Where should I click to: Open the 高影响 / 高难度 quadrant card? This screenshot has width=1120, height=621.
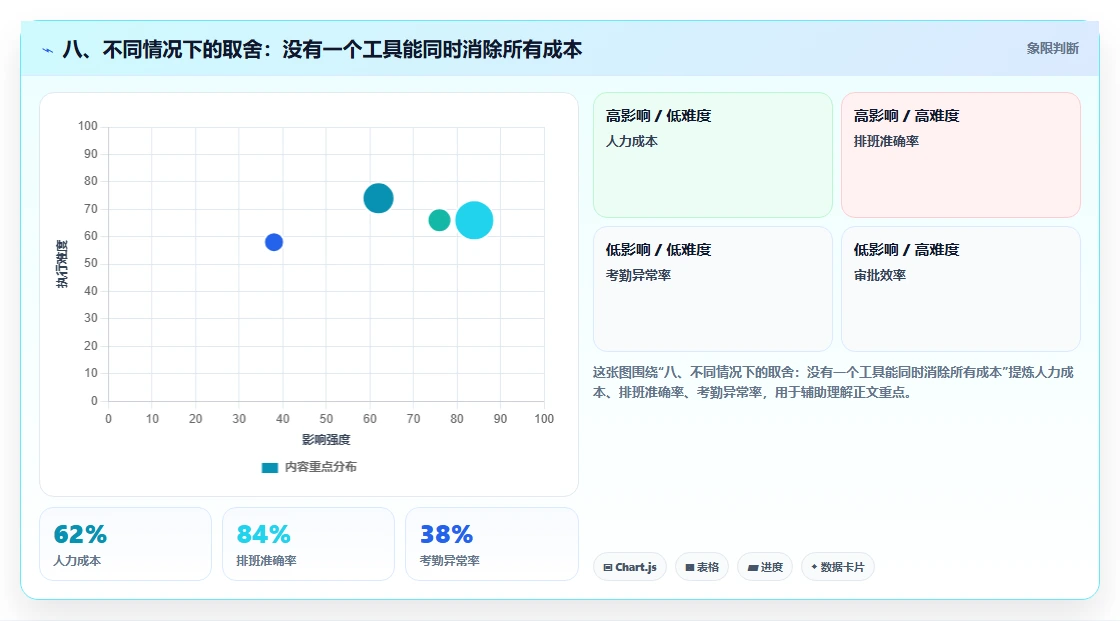coord(961,154)
